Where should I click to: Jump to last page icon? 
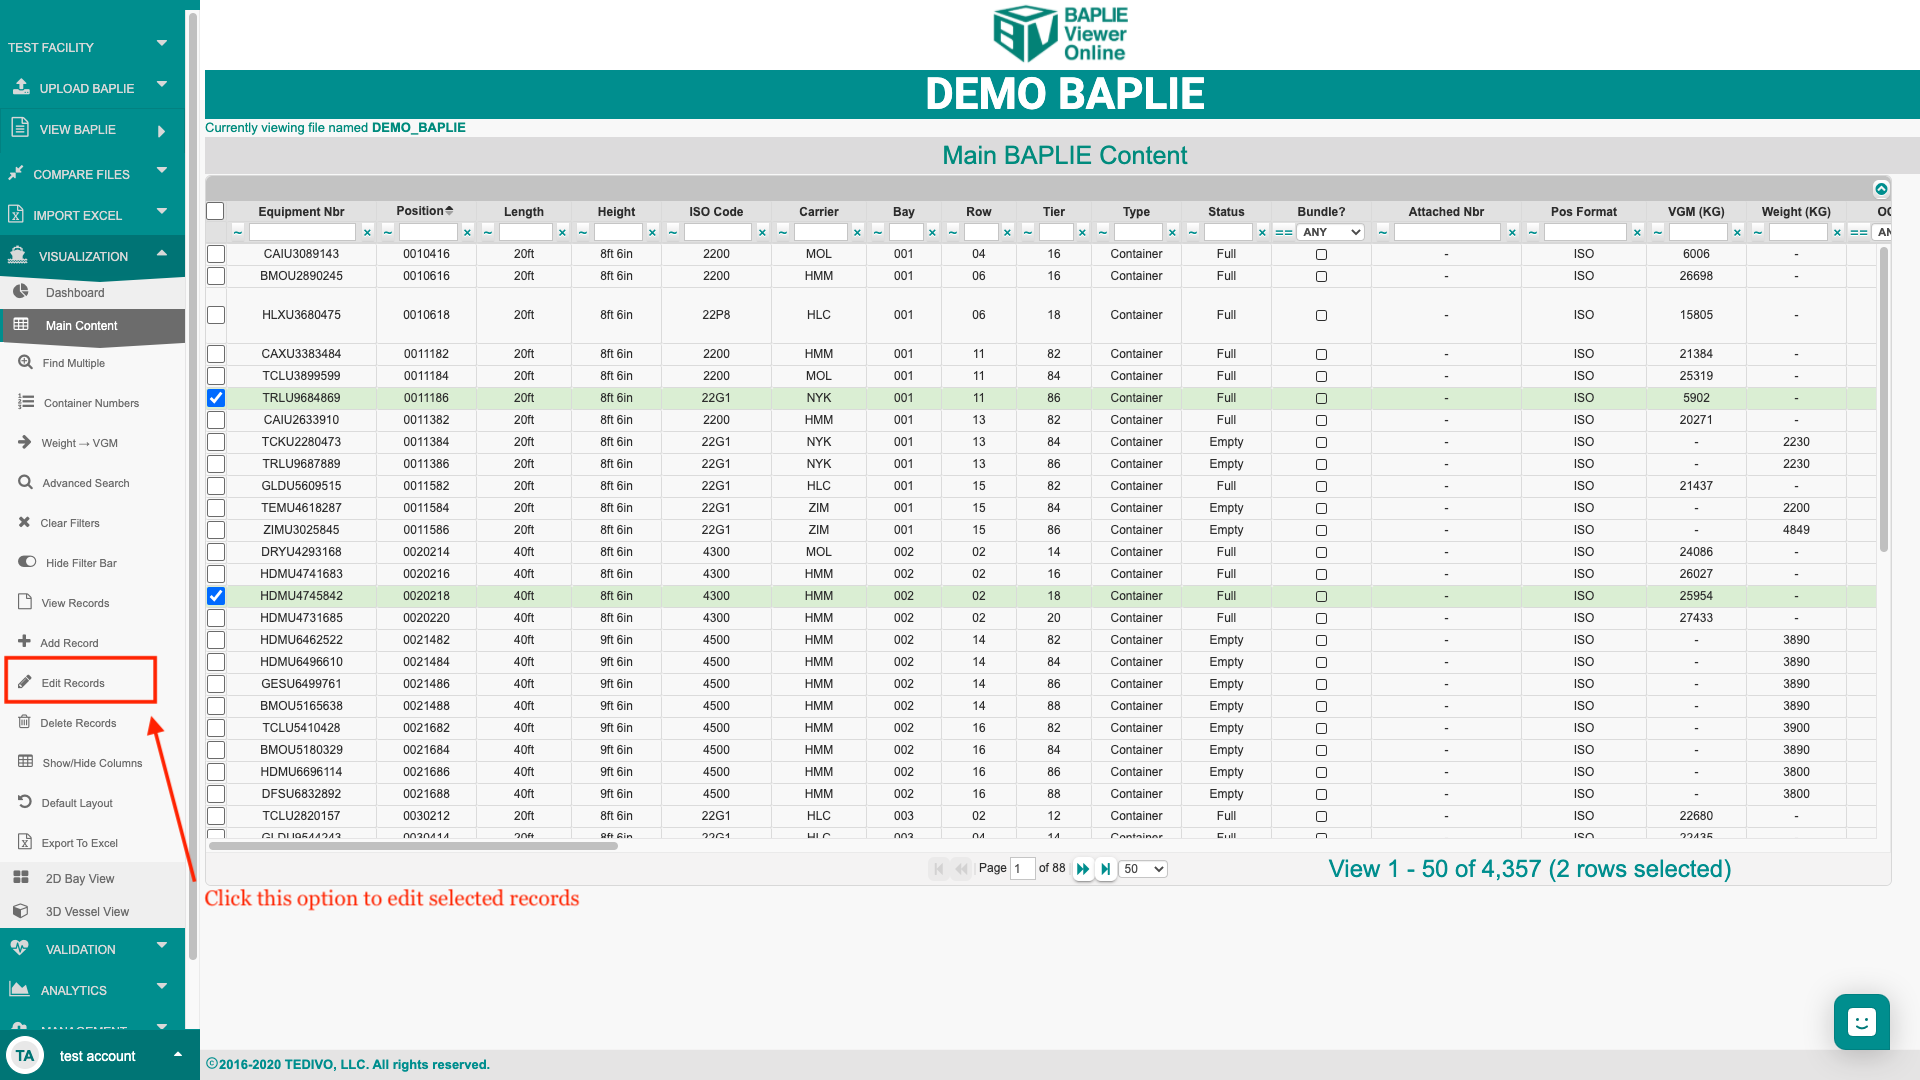[x=1105, y=869]
